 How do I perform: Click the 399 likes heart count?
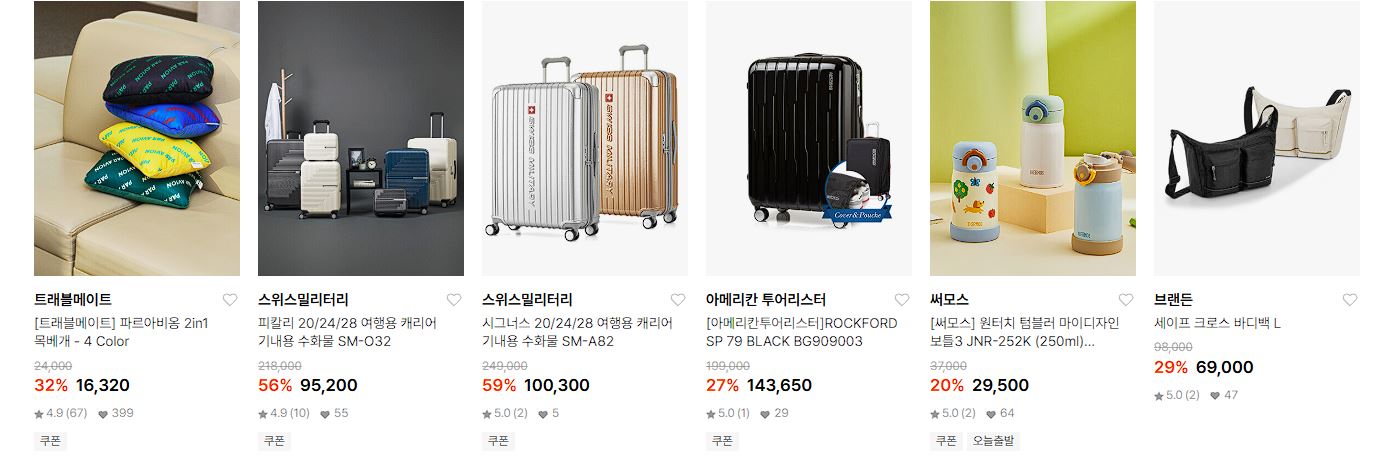point(115,413)
